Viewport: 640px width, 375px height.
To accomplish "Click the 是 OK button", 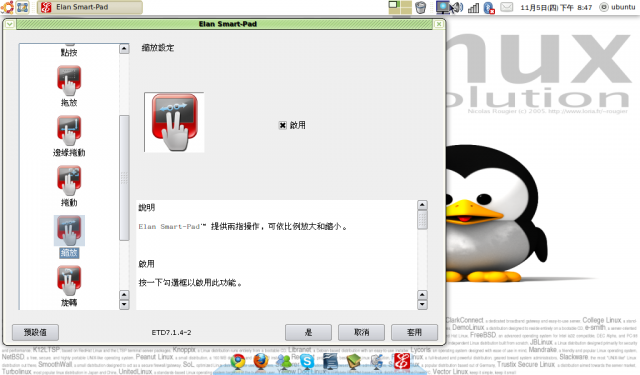I will click(x=308, y=332).
